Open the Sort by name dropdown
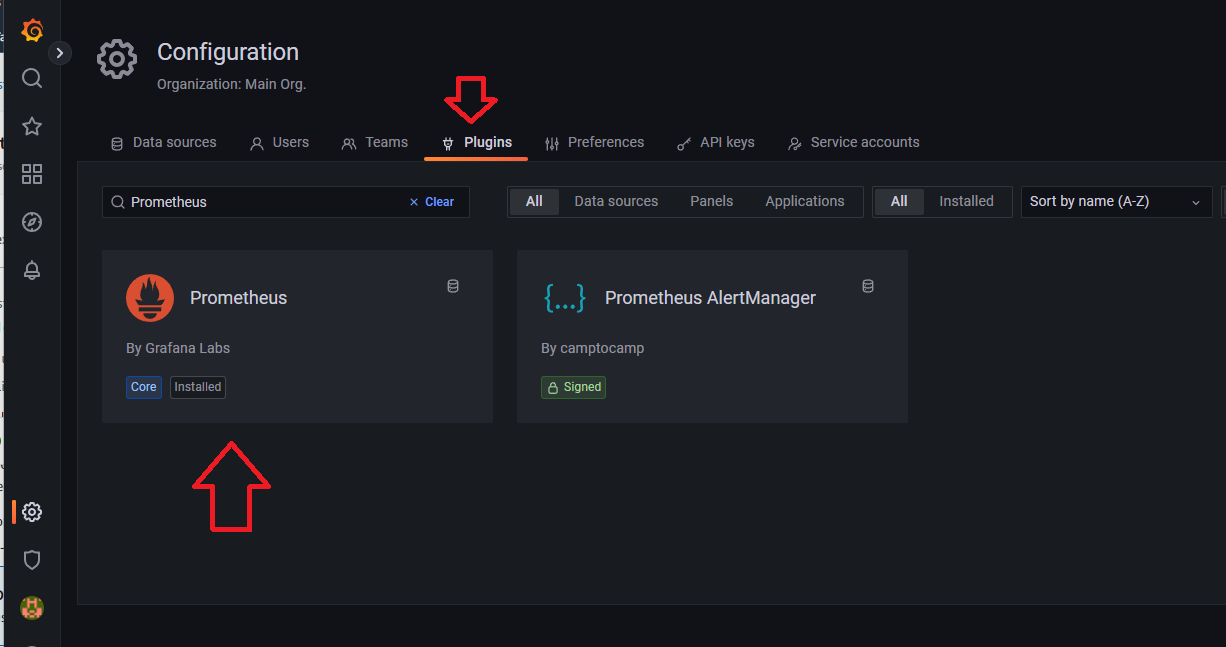The width and height of the screenshot is (1226, 647). pyautogui.click(x=1115, y=201)
